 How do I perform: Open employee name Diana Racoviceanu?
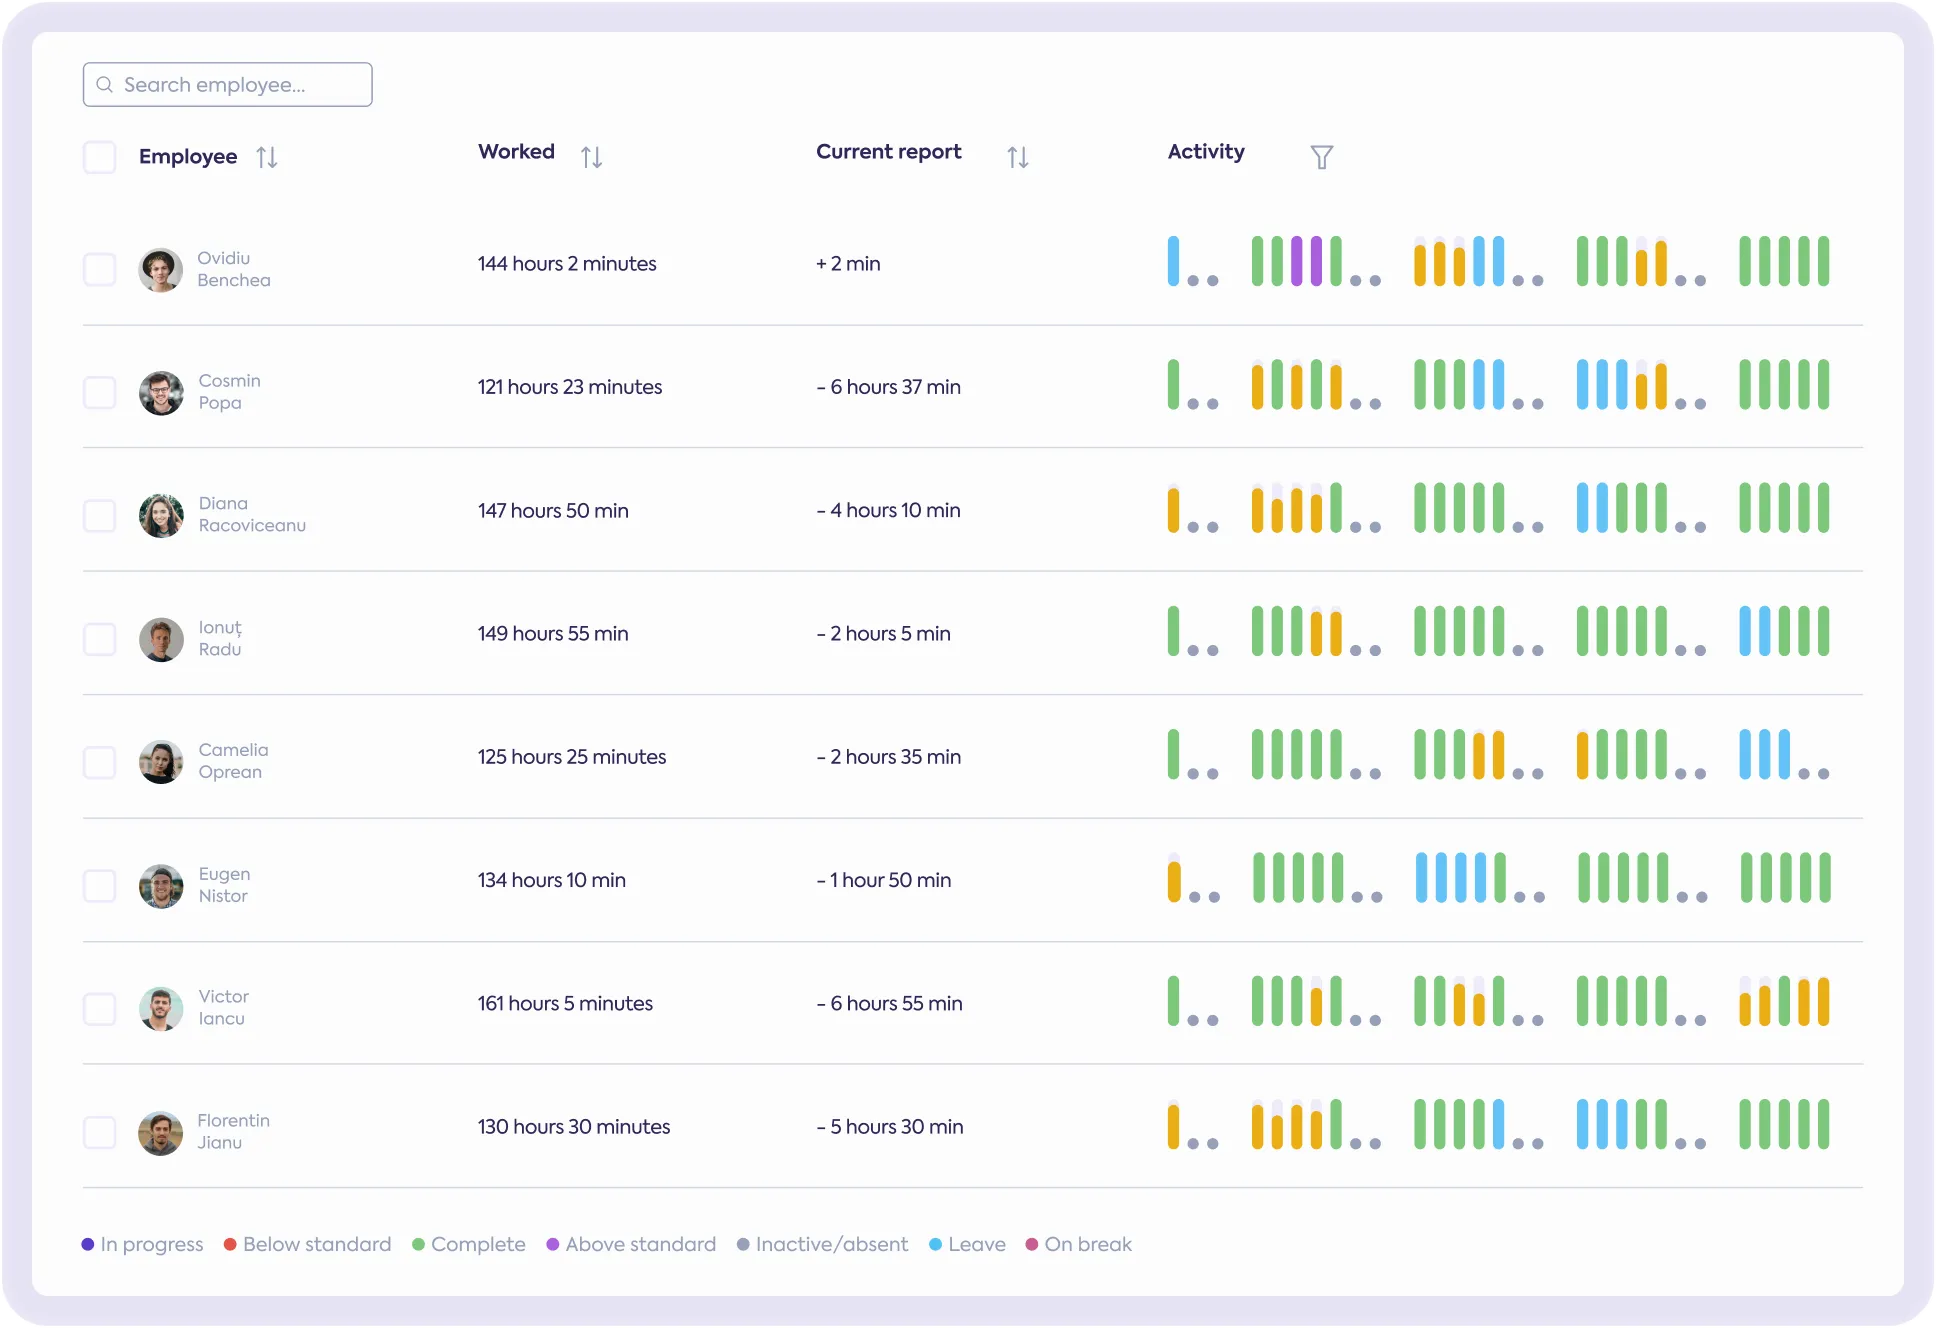(252, 514)
